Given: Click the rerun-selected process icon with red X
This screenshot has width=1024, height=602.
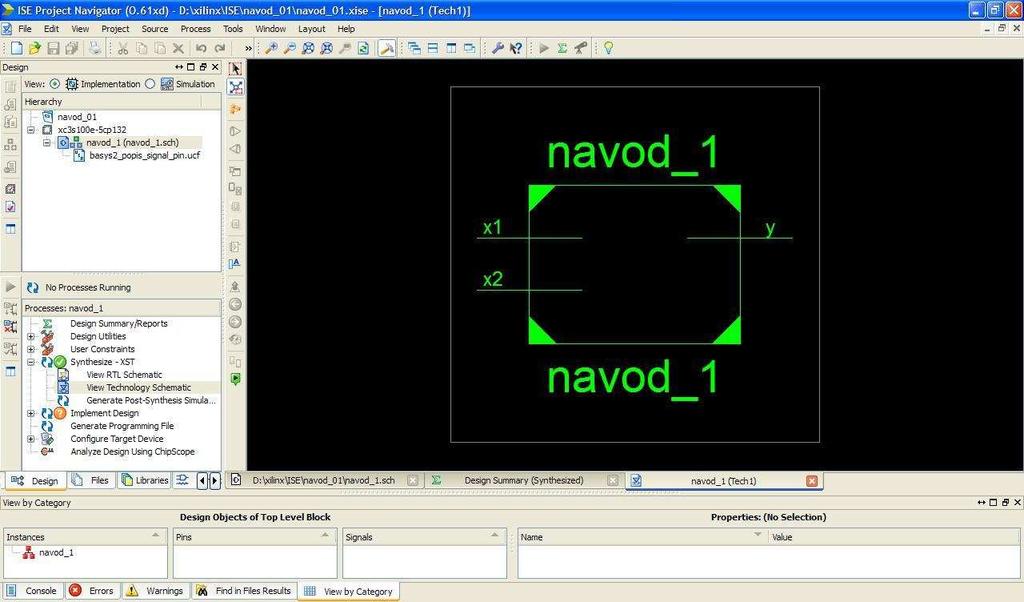Looking at the screenshot, I should [10, 326].
